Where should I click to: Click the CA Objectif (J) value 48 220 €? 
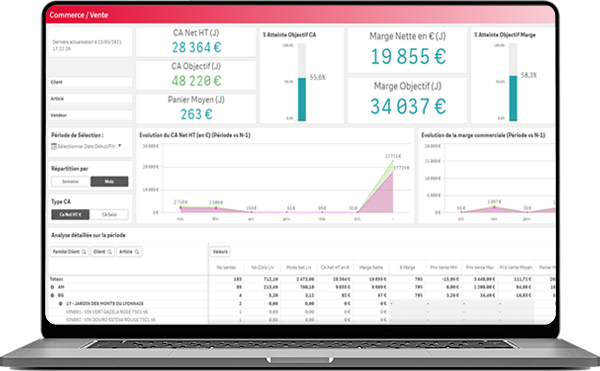coord(196,81)
